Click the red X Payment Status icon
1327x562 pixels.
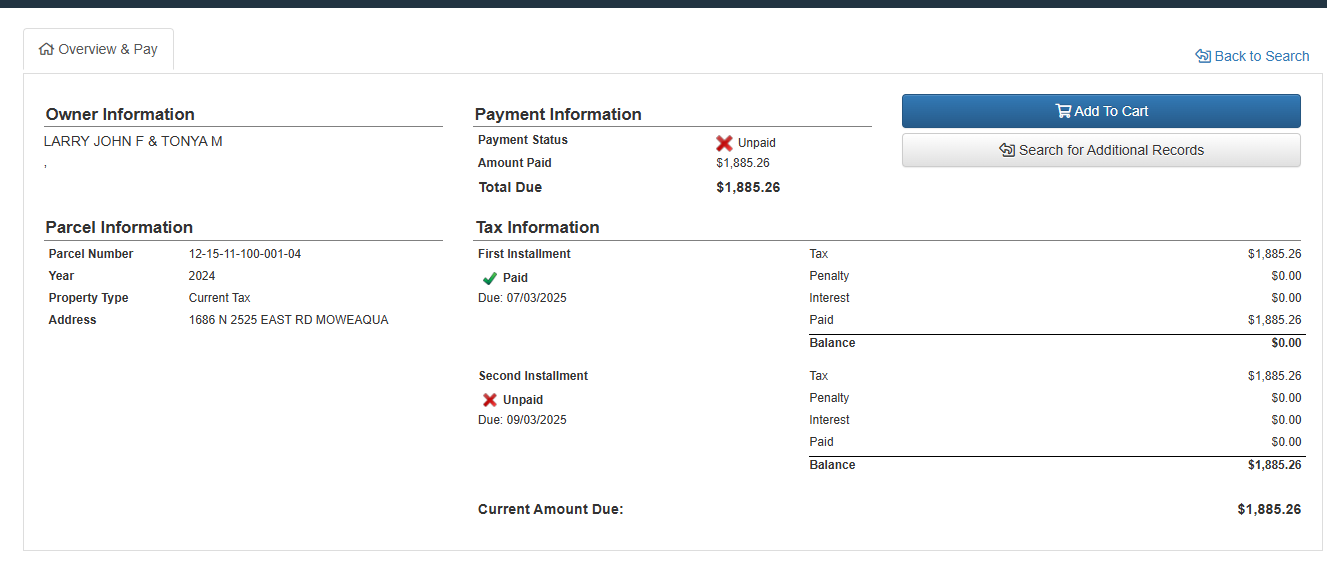pyautogui.click(x=724, y=143)
